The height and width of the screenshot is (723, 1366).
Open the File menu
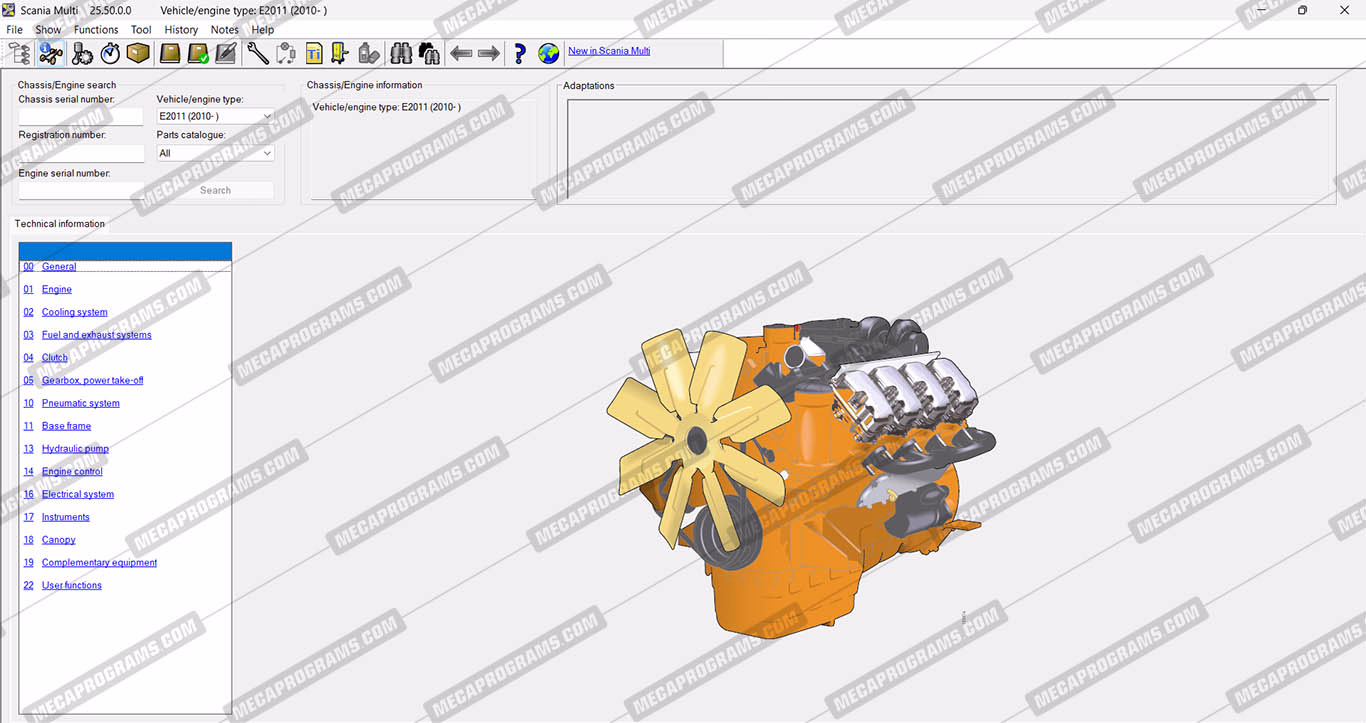pyautogui.click(x=15, y=30)
